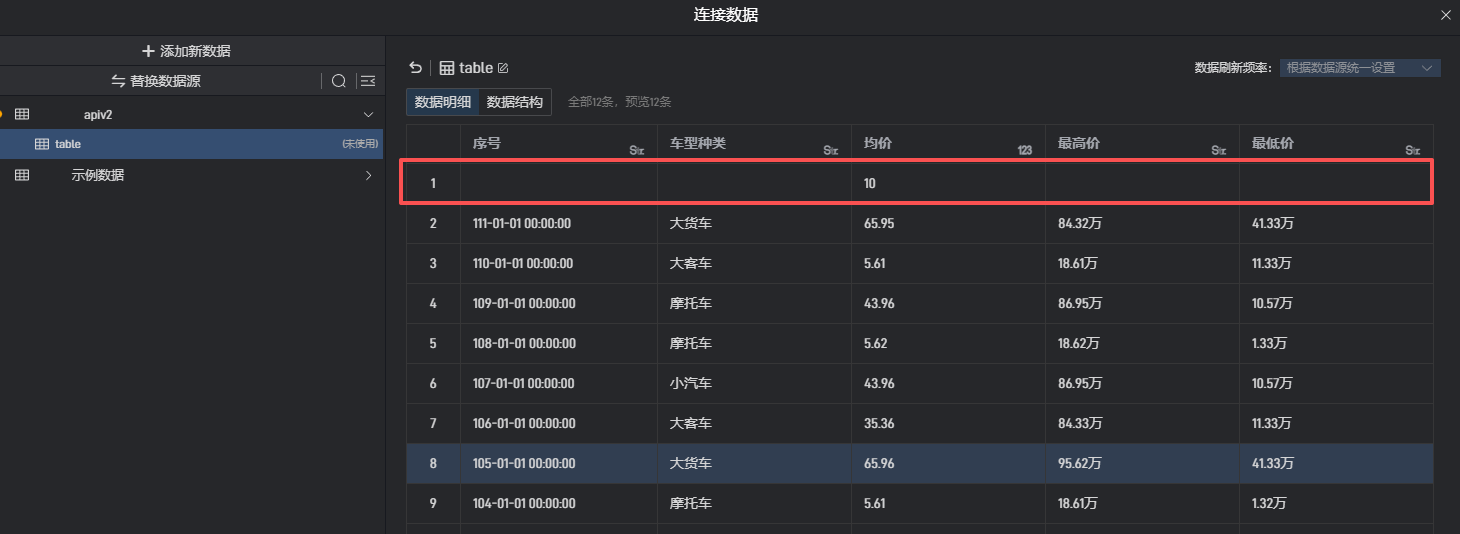Collapse the apiv2 data source group
The height and width of the screenshot is (534, 1460).
coord(368,115)
